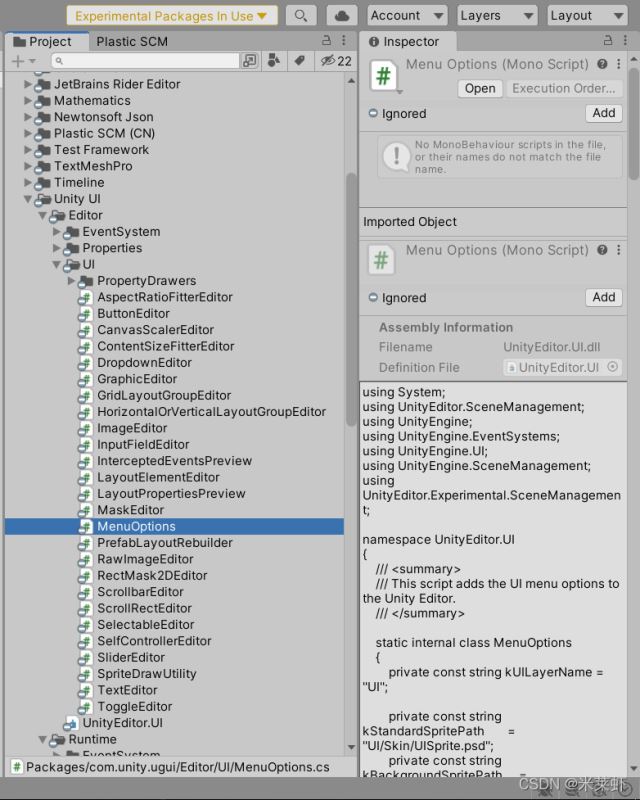The image size is (640, 800).
Task: Open the cloud services button
Action: point(341,16)
